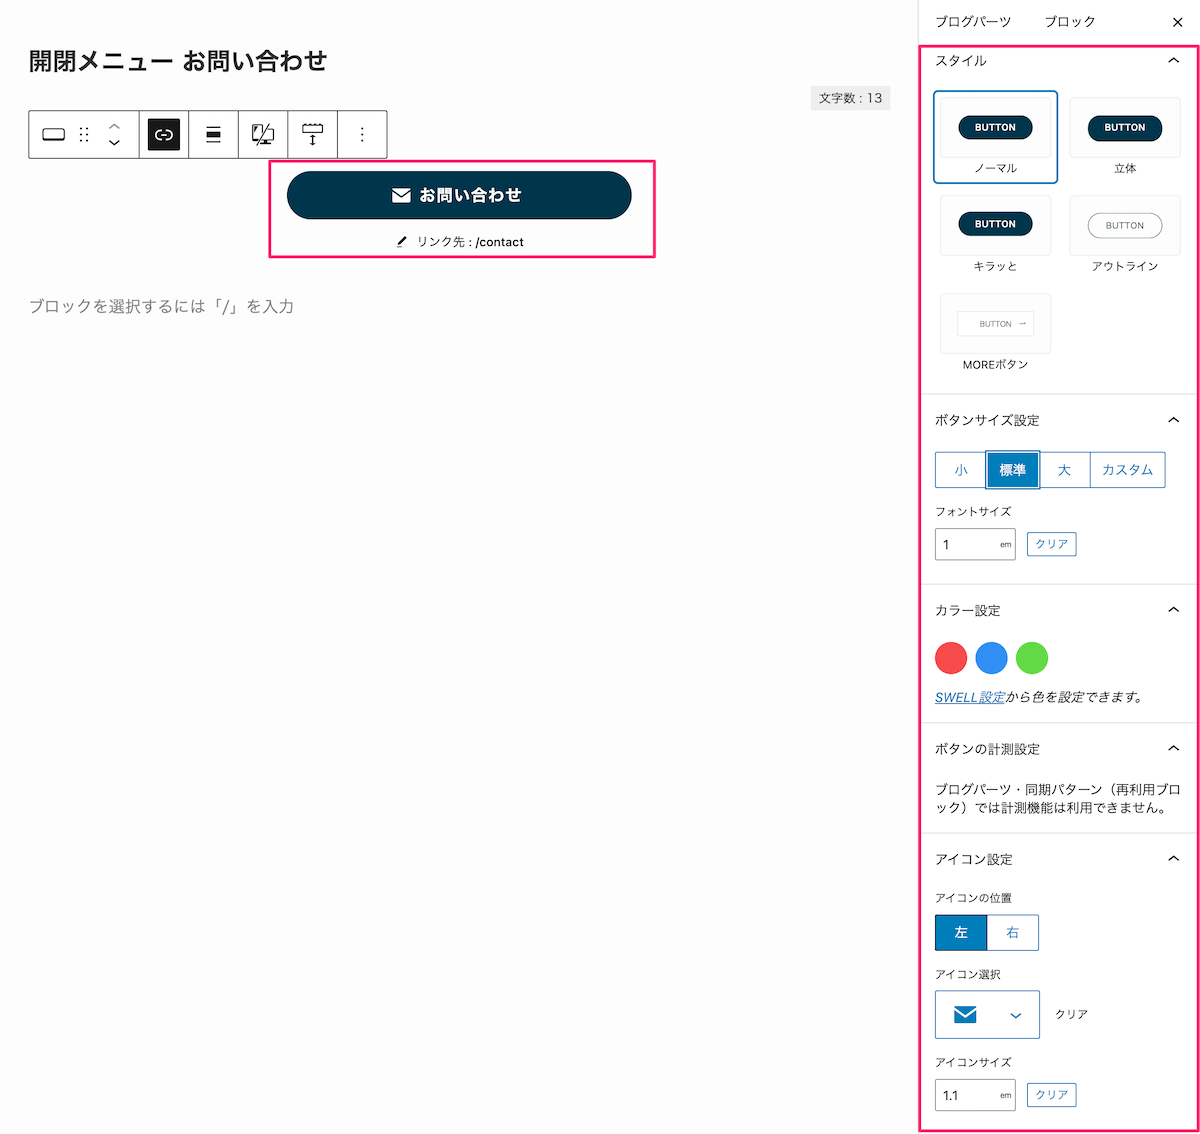Clear the selected icon

(1071, 1014)
